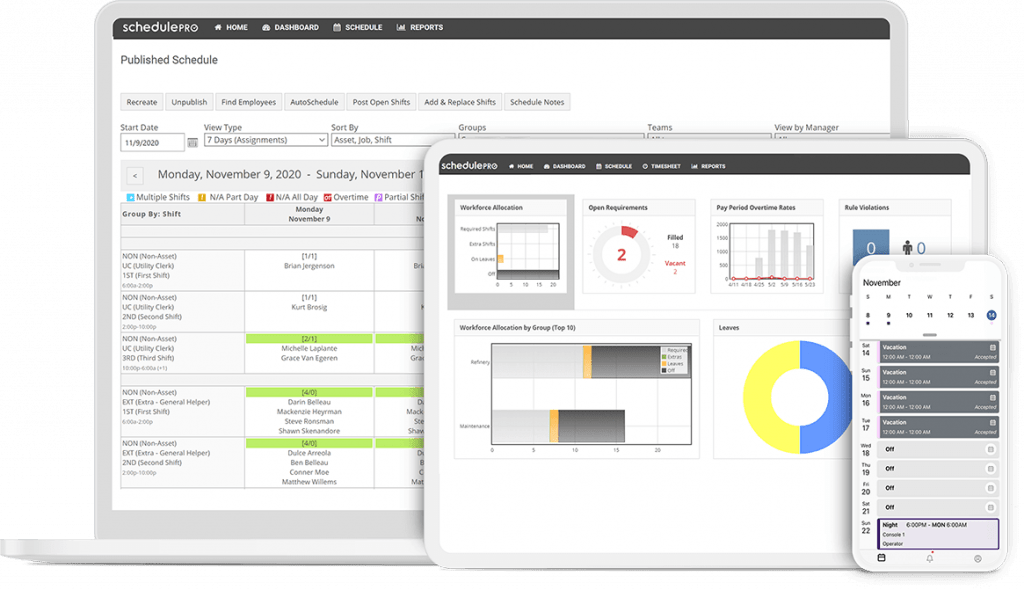Open Timesheet in tablet navigation bar

pos(662,166)
